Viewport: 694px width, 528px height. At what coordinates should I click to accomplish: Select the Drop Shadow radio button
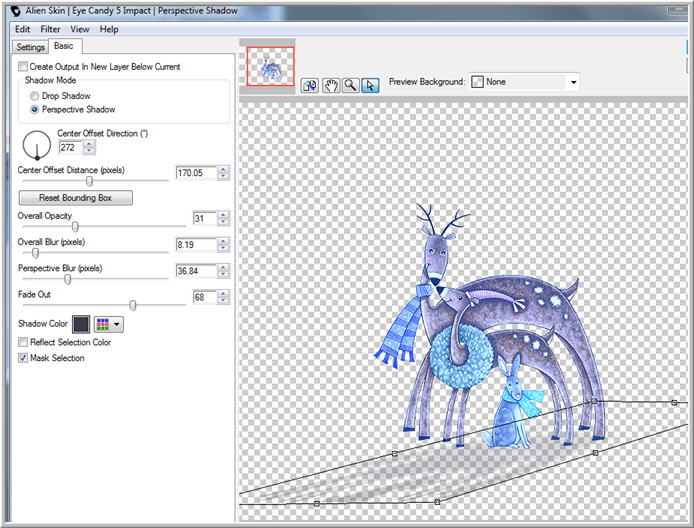[34, 96]
